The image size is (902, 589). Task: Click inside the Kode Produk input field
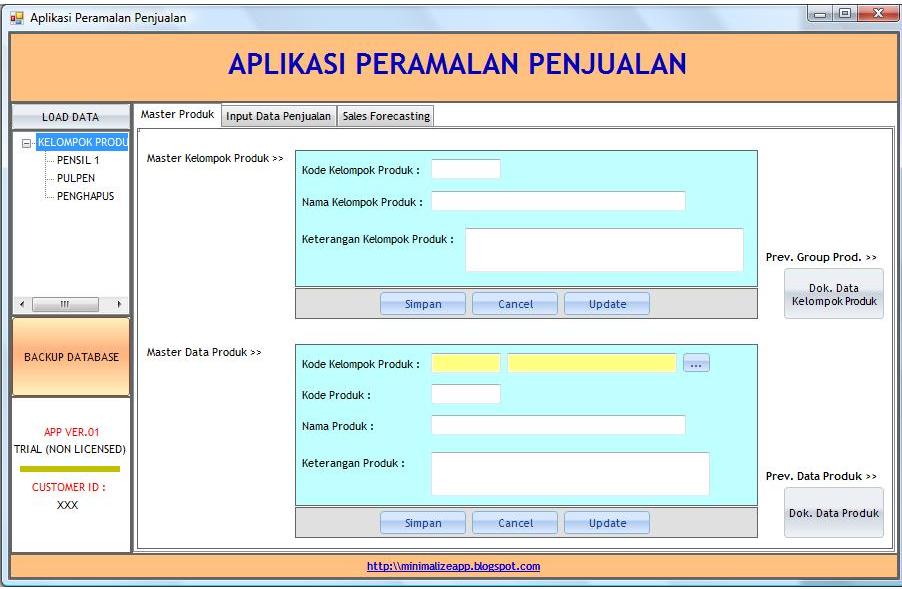point(465,393)
